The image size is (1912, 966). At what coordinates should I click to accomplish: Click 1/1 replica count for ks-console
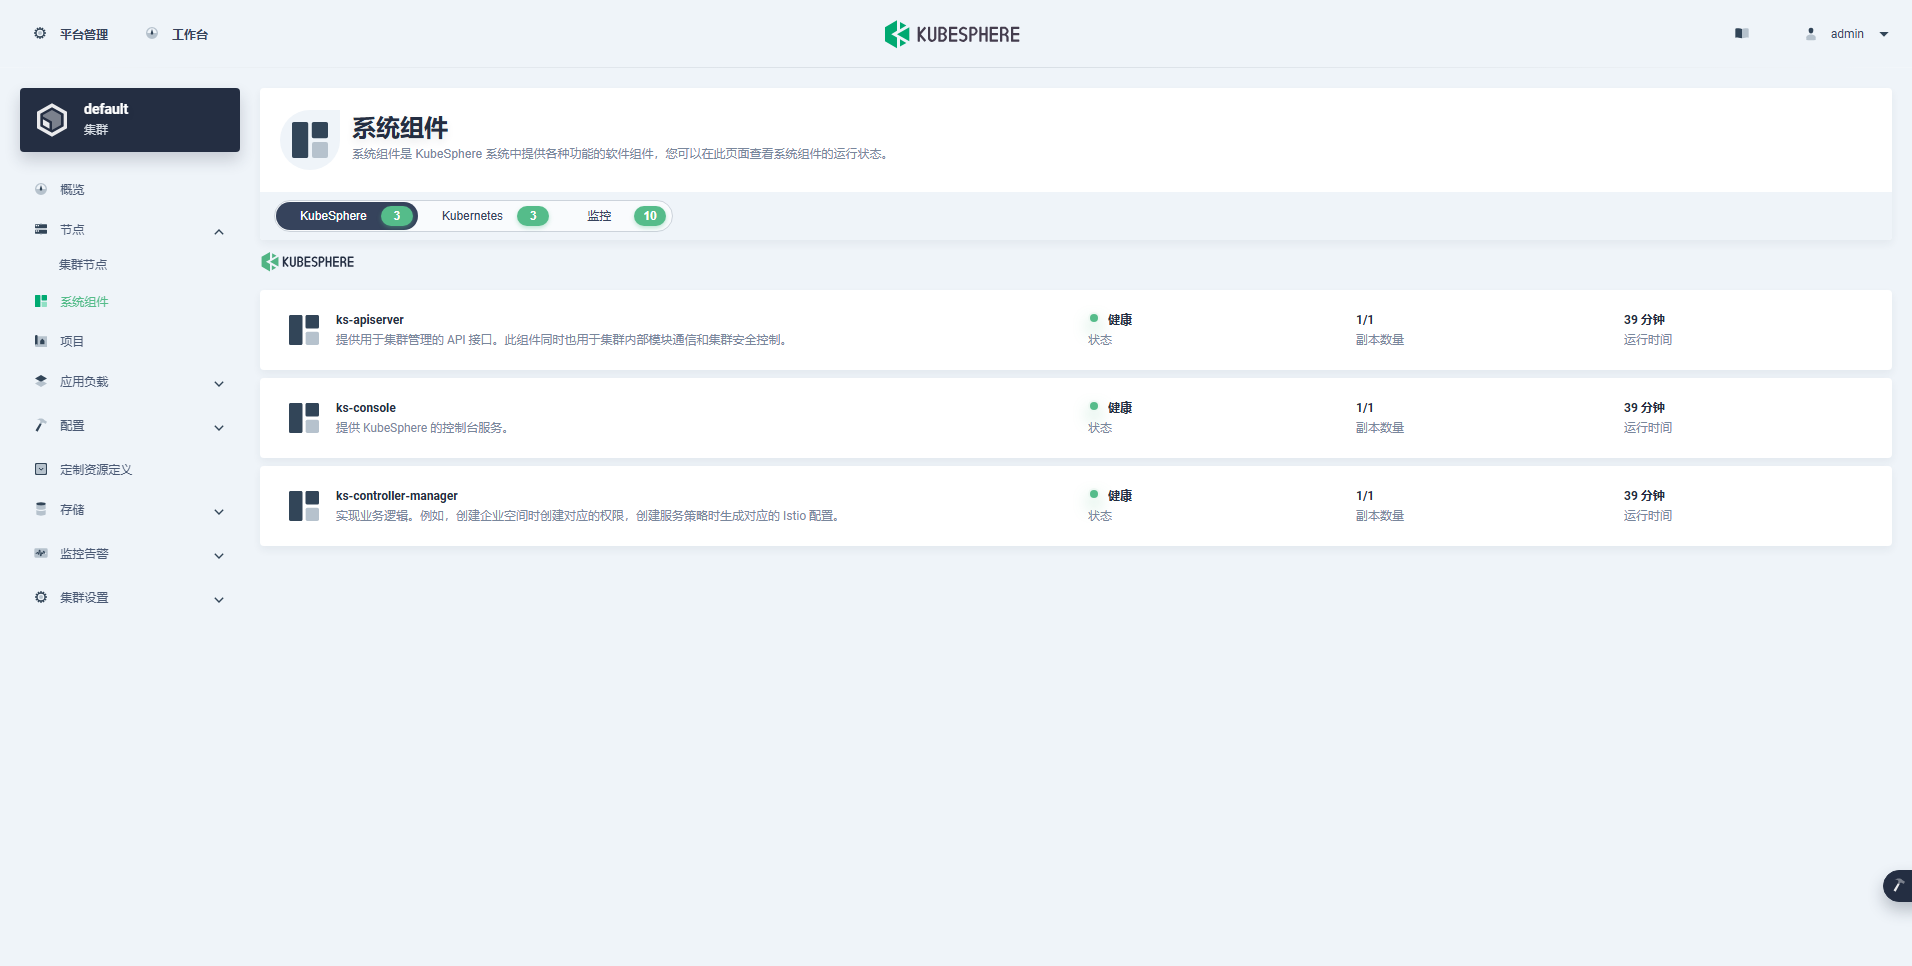pos(1365,408)
